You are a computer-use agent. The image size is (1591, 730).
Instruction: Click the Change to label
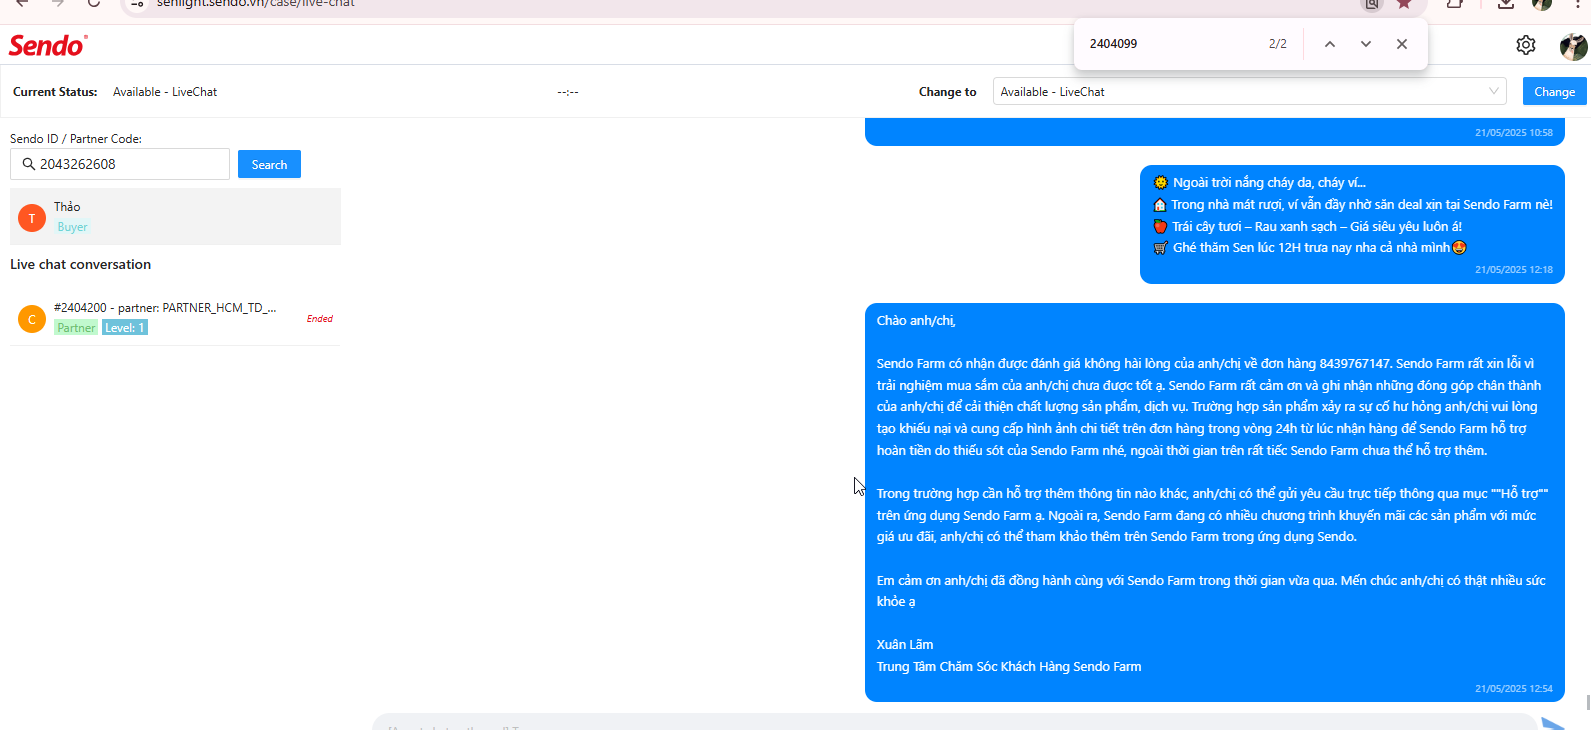click(948, 92)
